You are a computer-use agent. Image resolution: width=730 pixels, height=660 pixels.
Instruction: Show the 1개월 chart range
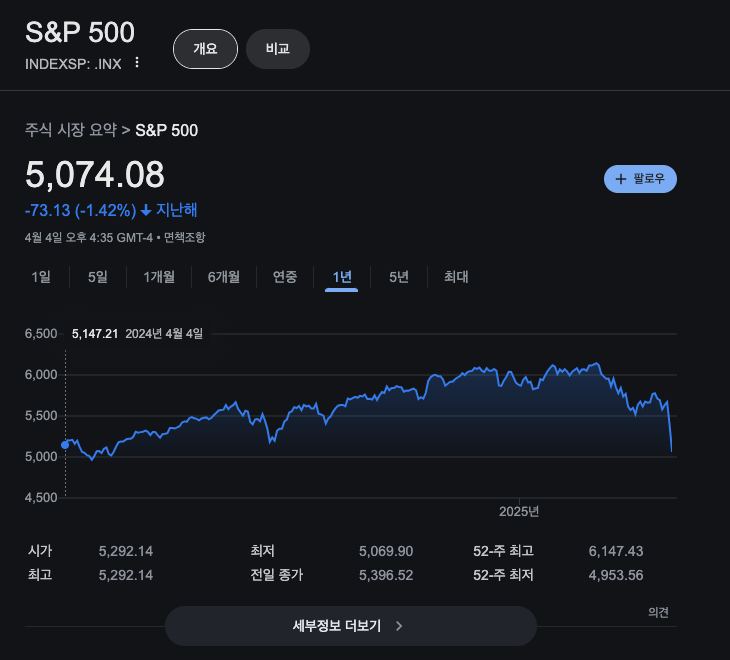pos(159,277)
